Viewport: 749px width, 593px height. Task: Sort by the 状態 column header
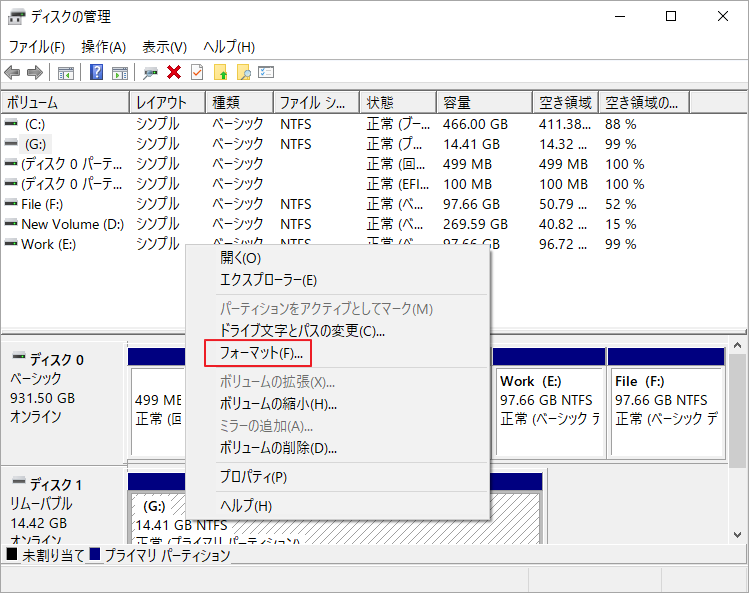pyautogui.click(x=398, y=103)
